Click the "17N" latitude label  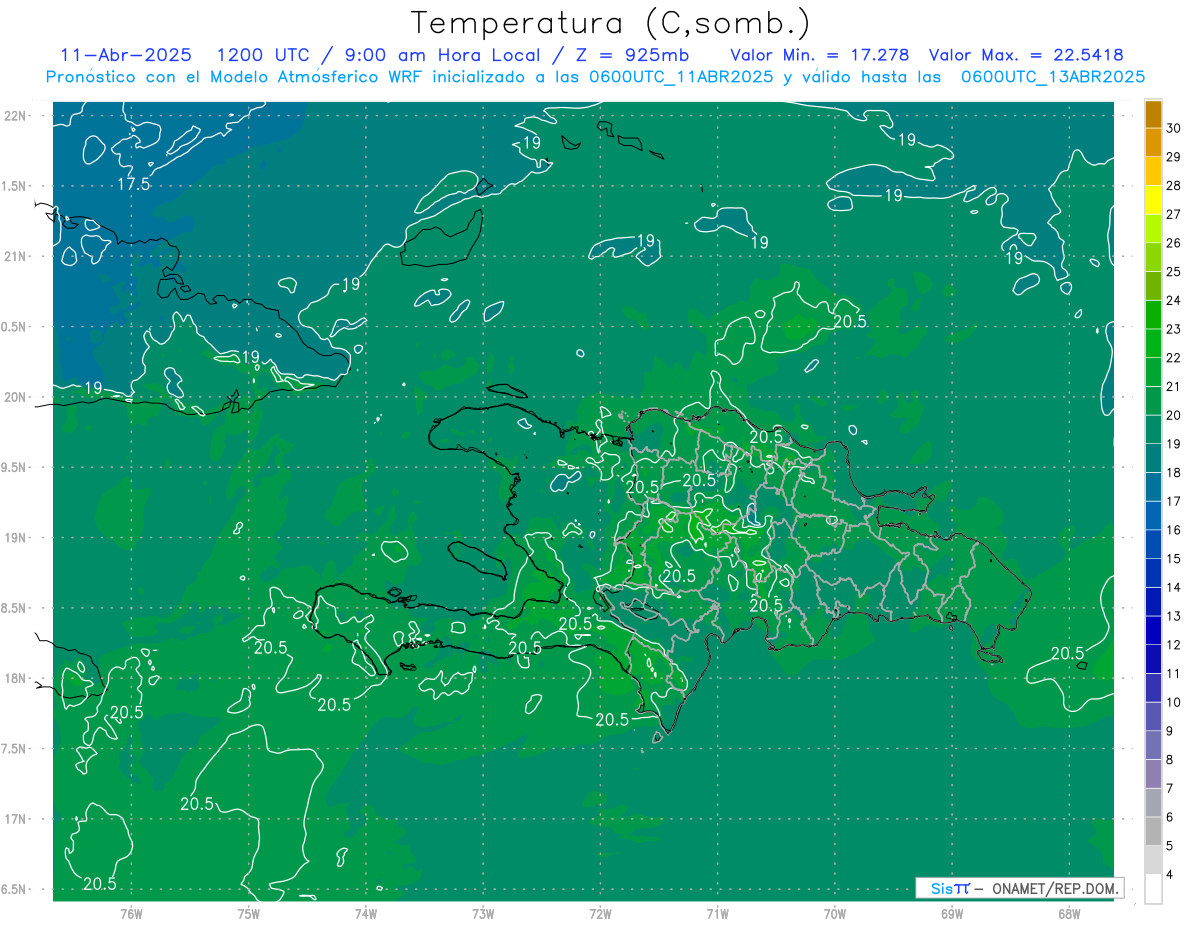17,819
